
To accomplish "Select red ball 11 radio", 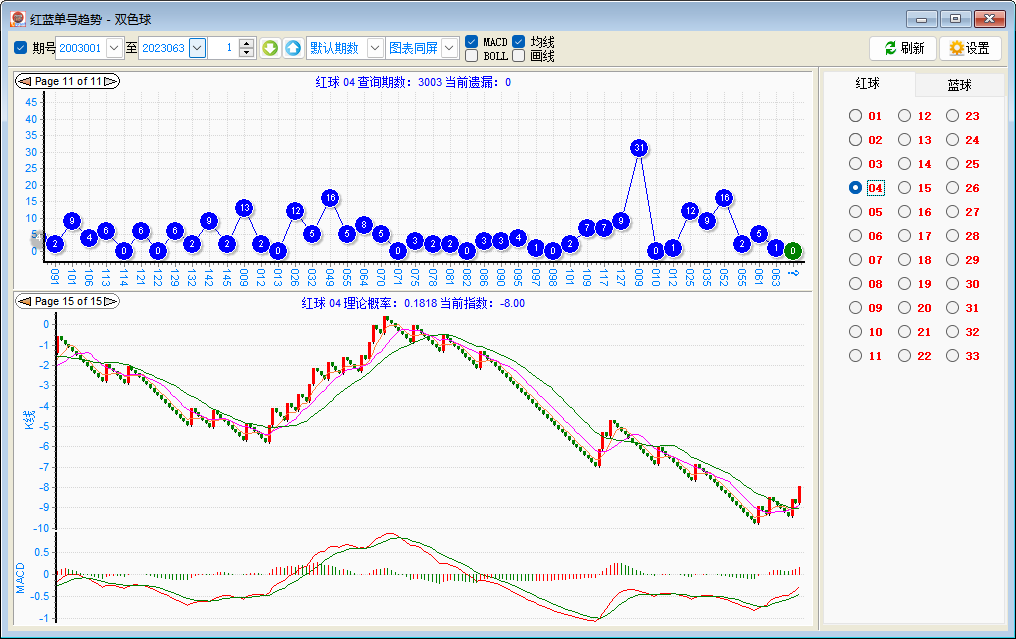I will point(855,355).
